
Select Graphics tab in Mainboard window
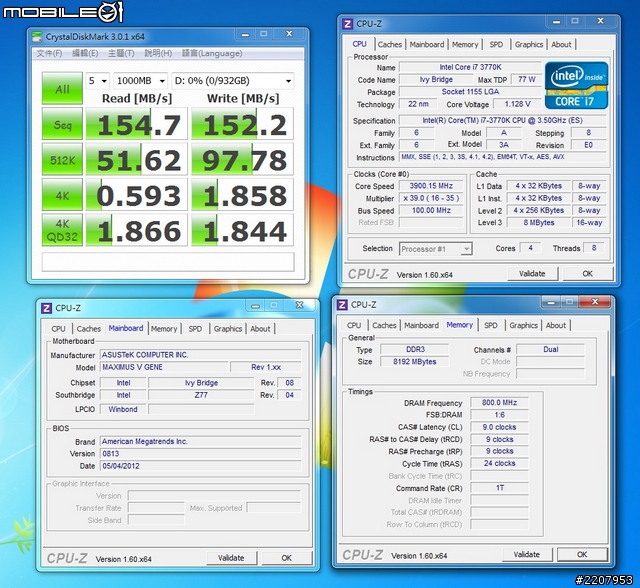tap(228, 328)
